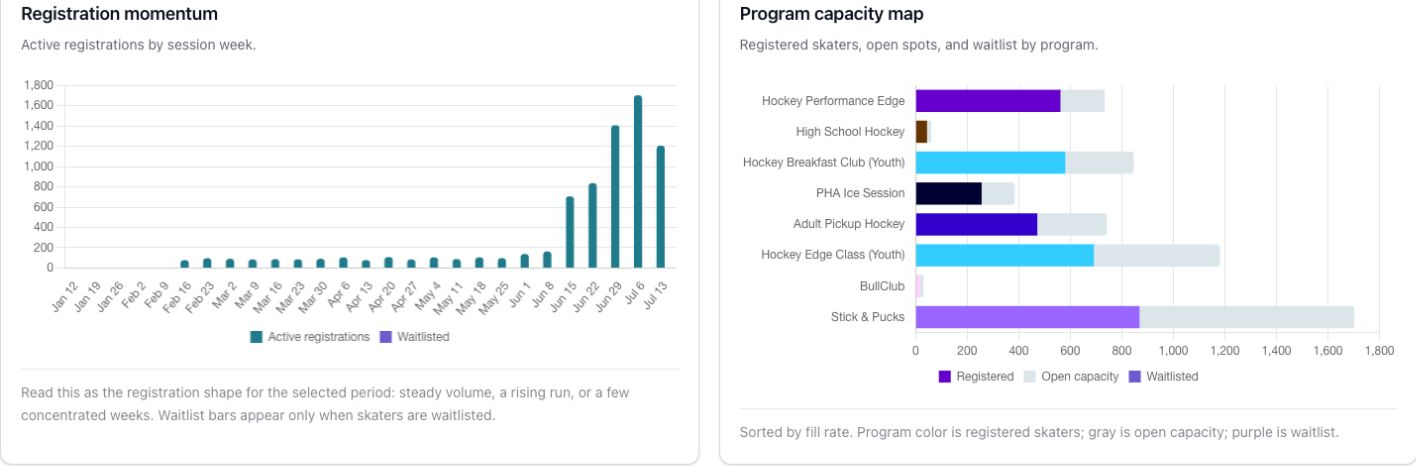This screenshot has height=466, width=1416.
Task: Click the Stick & Pucks label
Action: point(868,317)
